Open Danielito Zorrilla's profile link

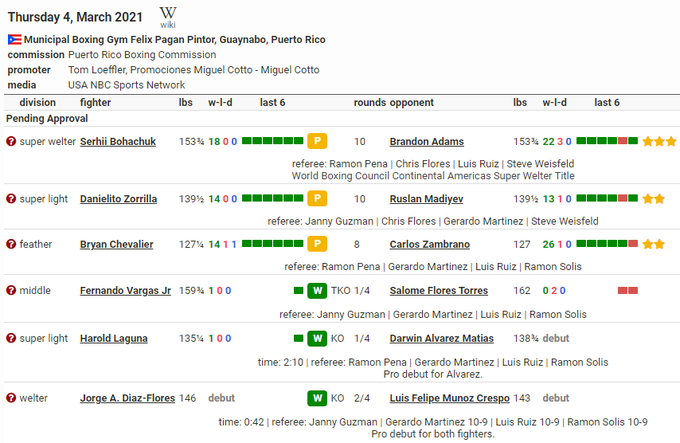[x=118, y=199]
